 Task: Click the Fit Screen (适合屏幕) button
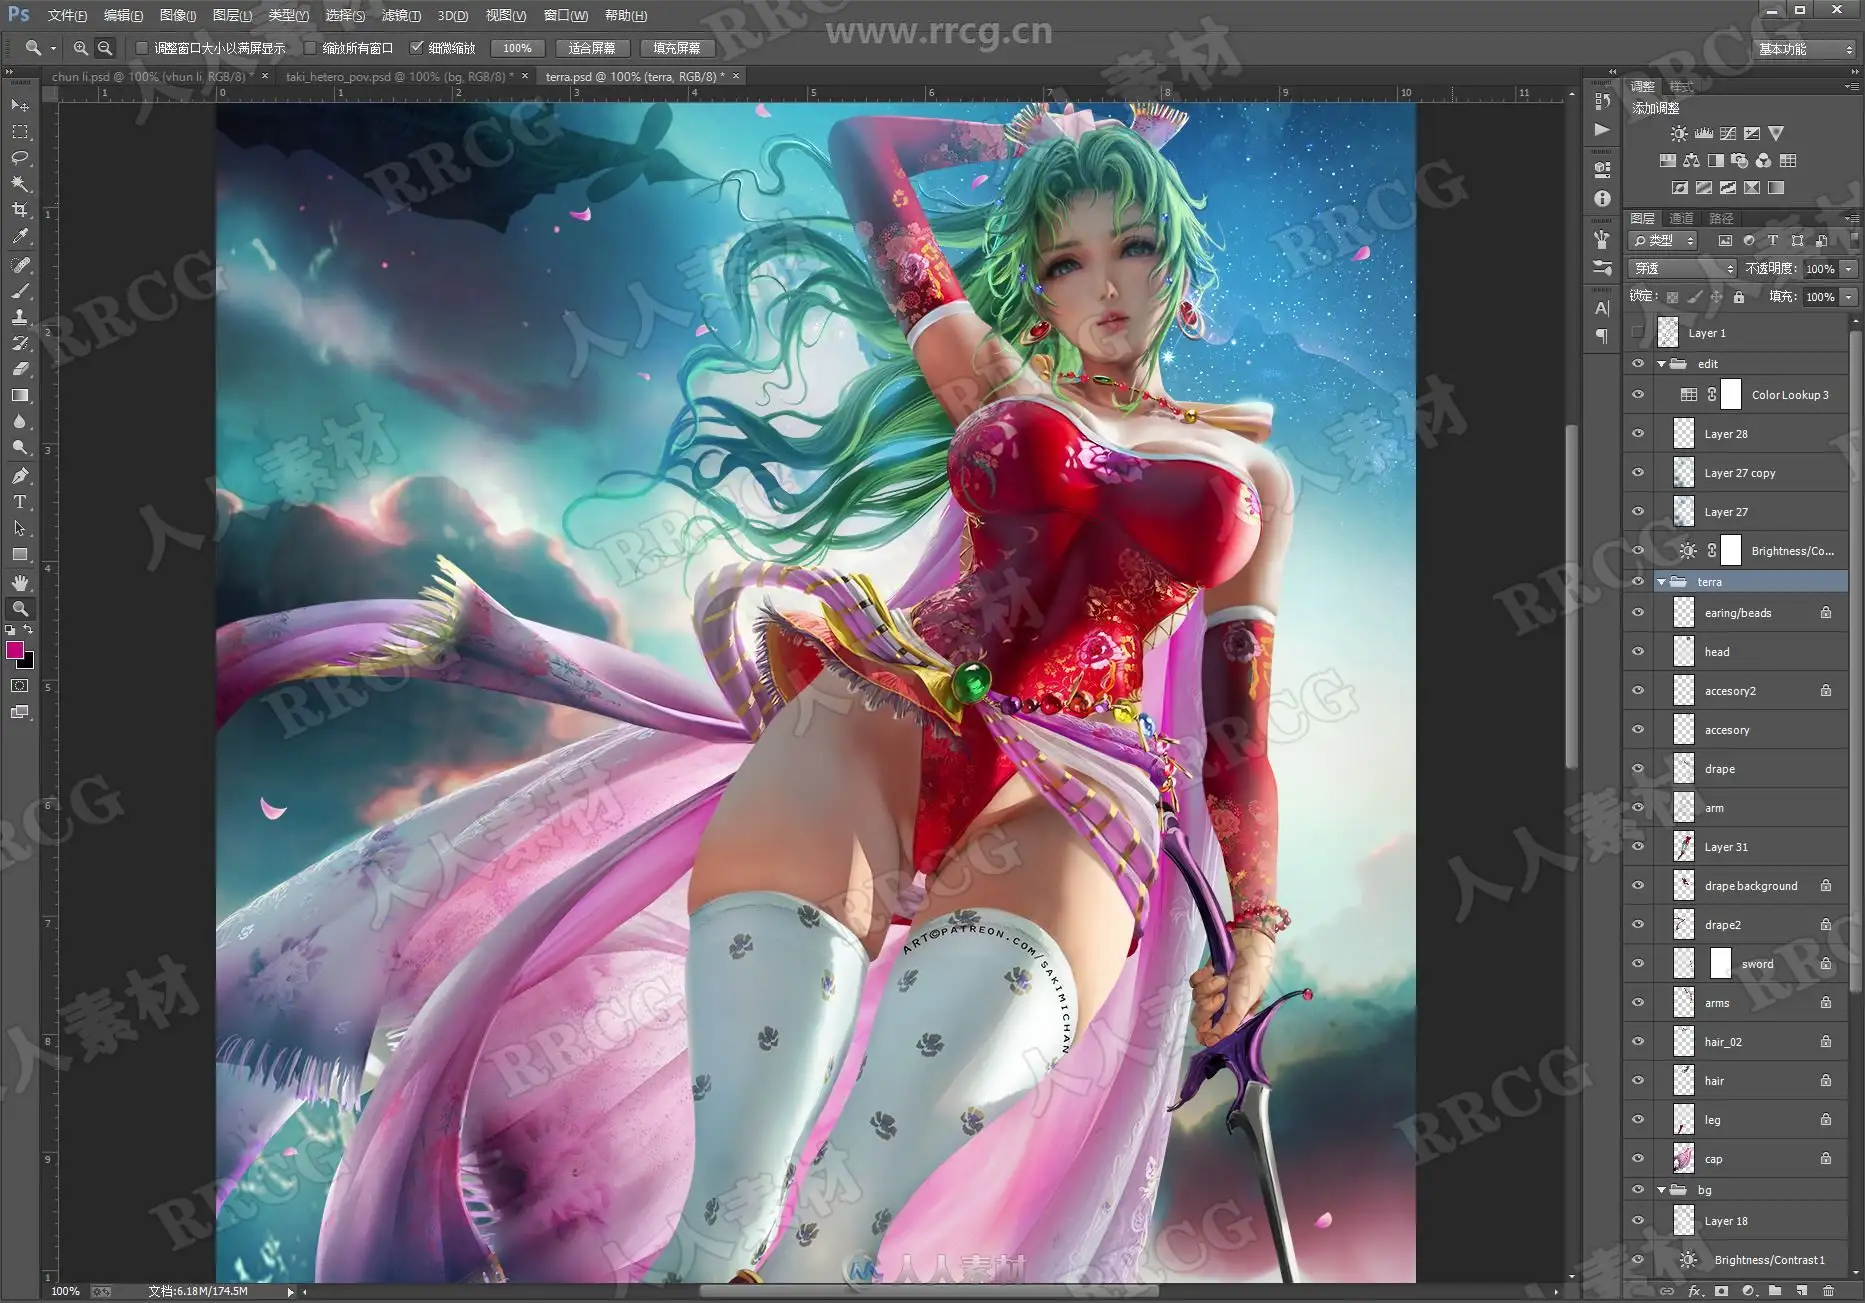click(592, 48)
